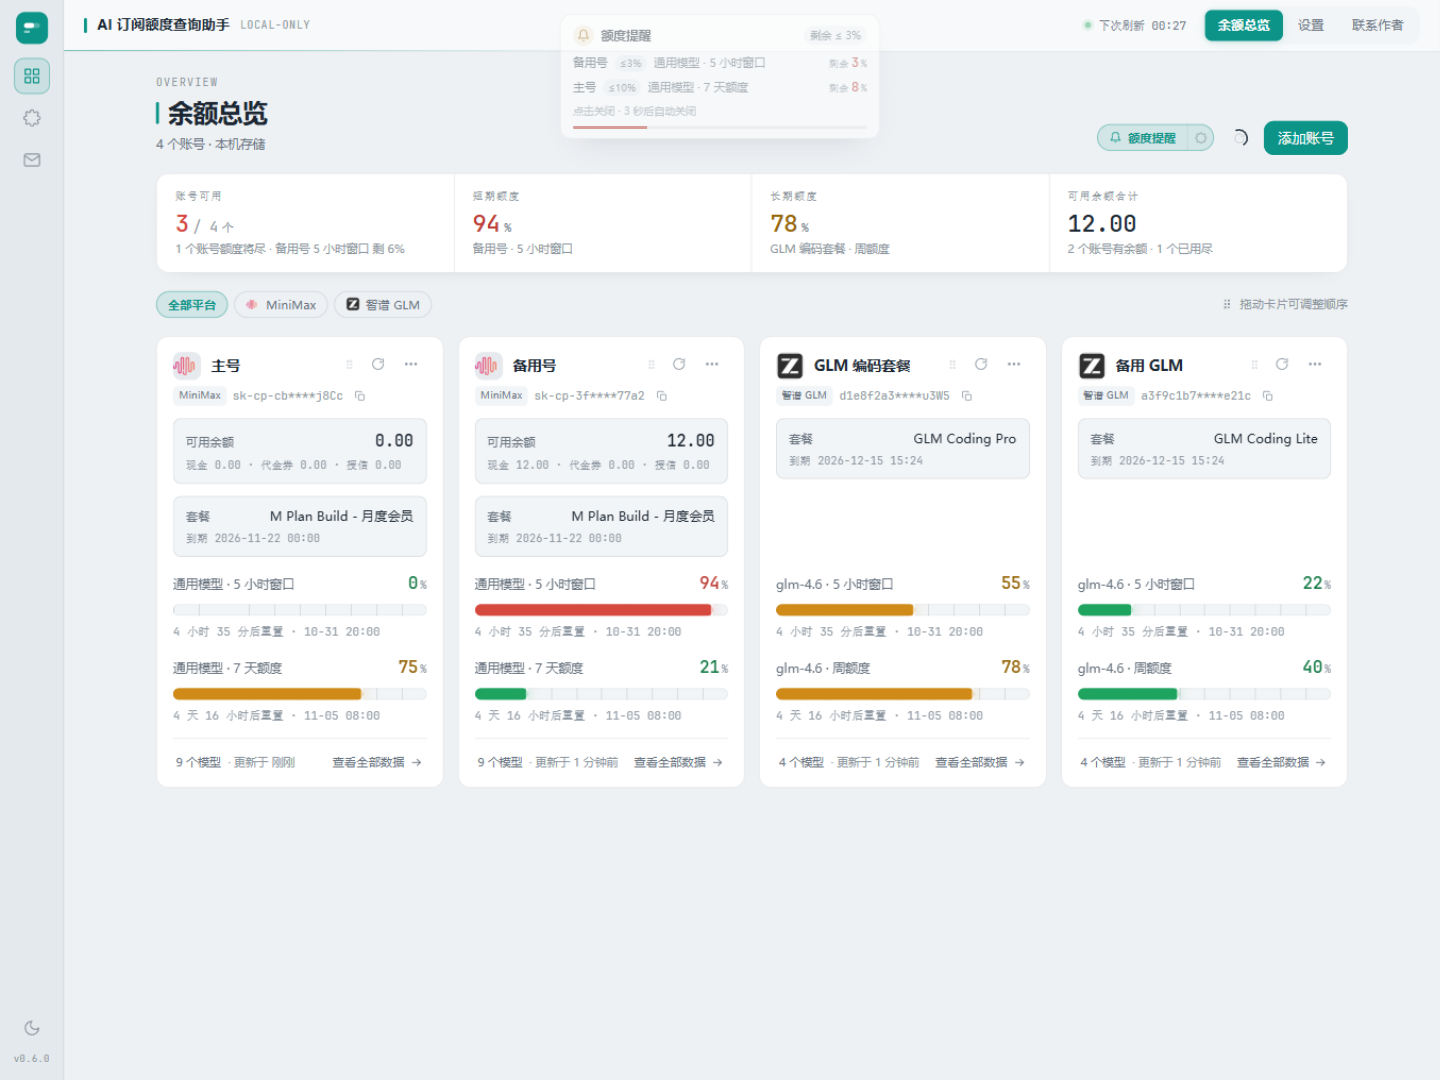Switch to the 余额总览 tab
The height and width of the screenshot is (1080, 1440).
(x=1244, y=25)
